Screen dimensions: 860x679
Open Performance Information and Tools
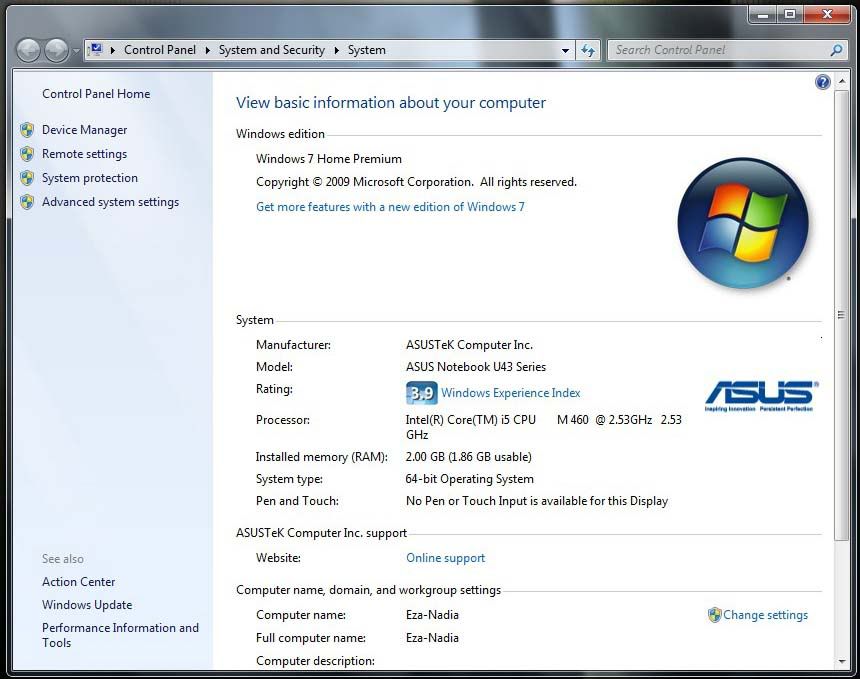pos(121,635)
